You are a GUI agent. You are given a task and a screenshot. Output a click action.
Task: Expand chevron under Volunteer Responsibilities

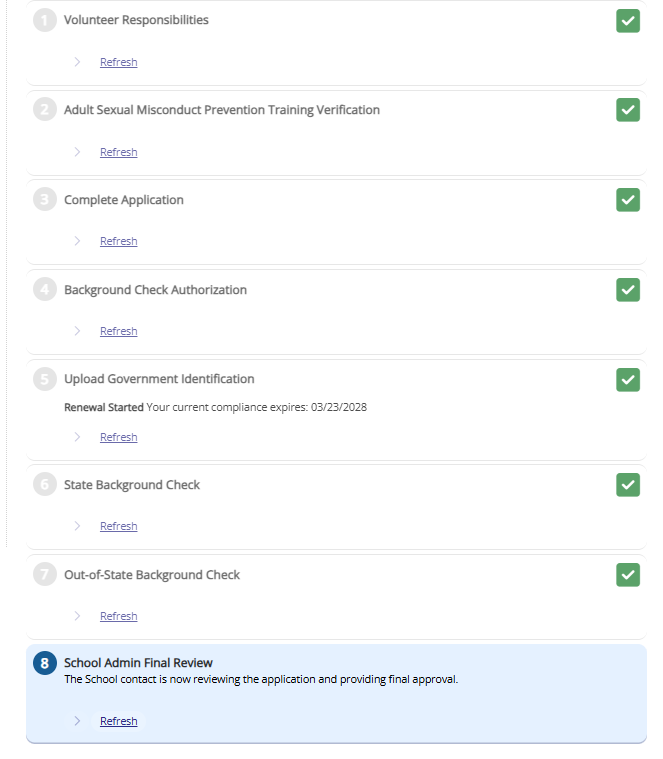pos(78,62)
